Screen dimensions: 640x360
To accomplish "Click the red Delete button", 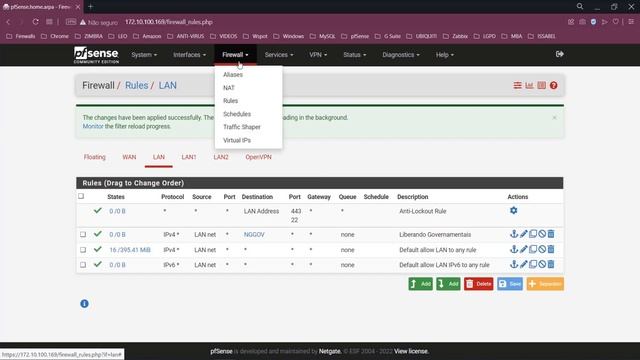I will (478, 284).
